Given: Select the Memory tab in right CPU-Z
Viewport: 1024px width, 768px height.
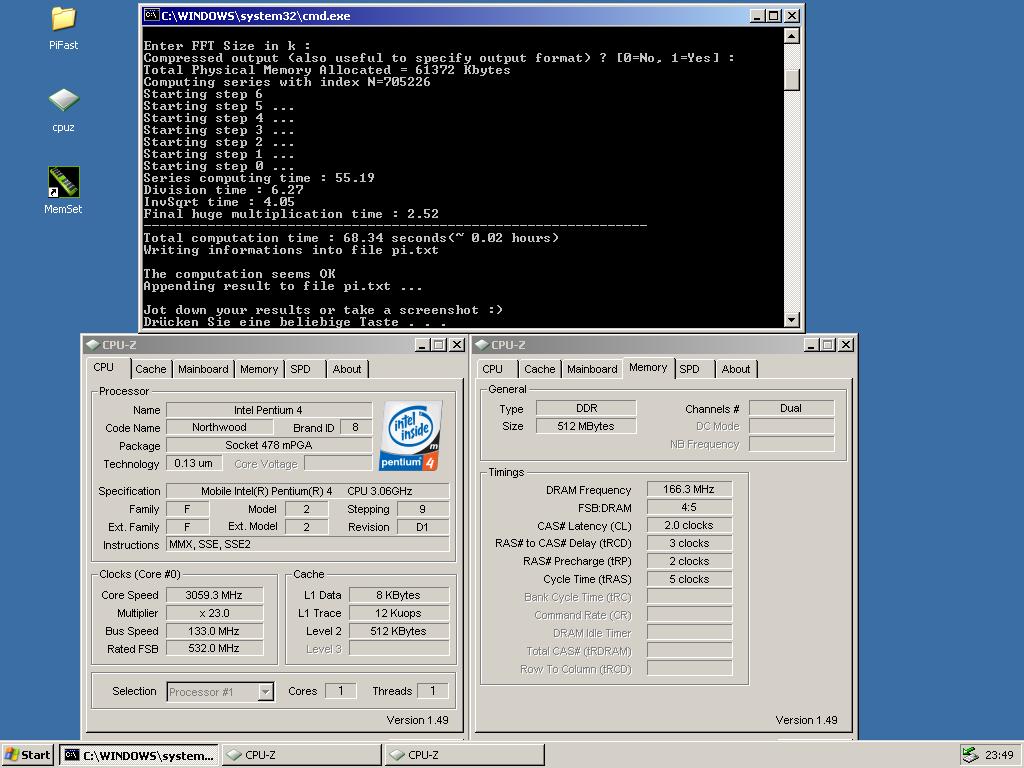Looking at the screenshot, I should 648,367.
